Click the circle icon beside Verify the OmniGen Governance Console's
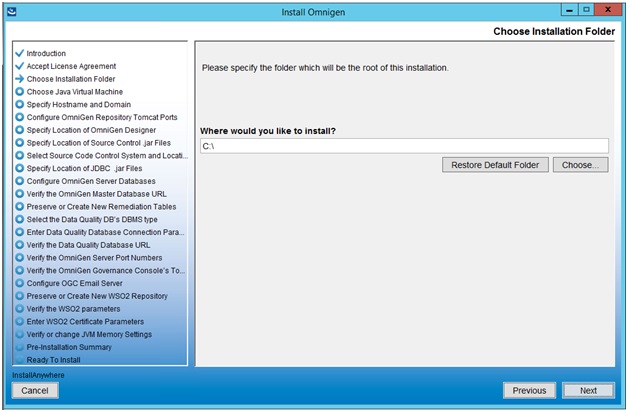The image size is (628, 412). tap(19, 270)
